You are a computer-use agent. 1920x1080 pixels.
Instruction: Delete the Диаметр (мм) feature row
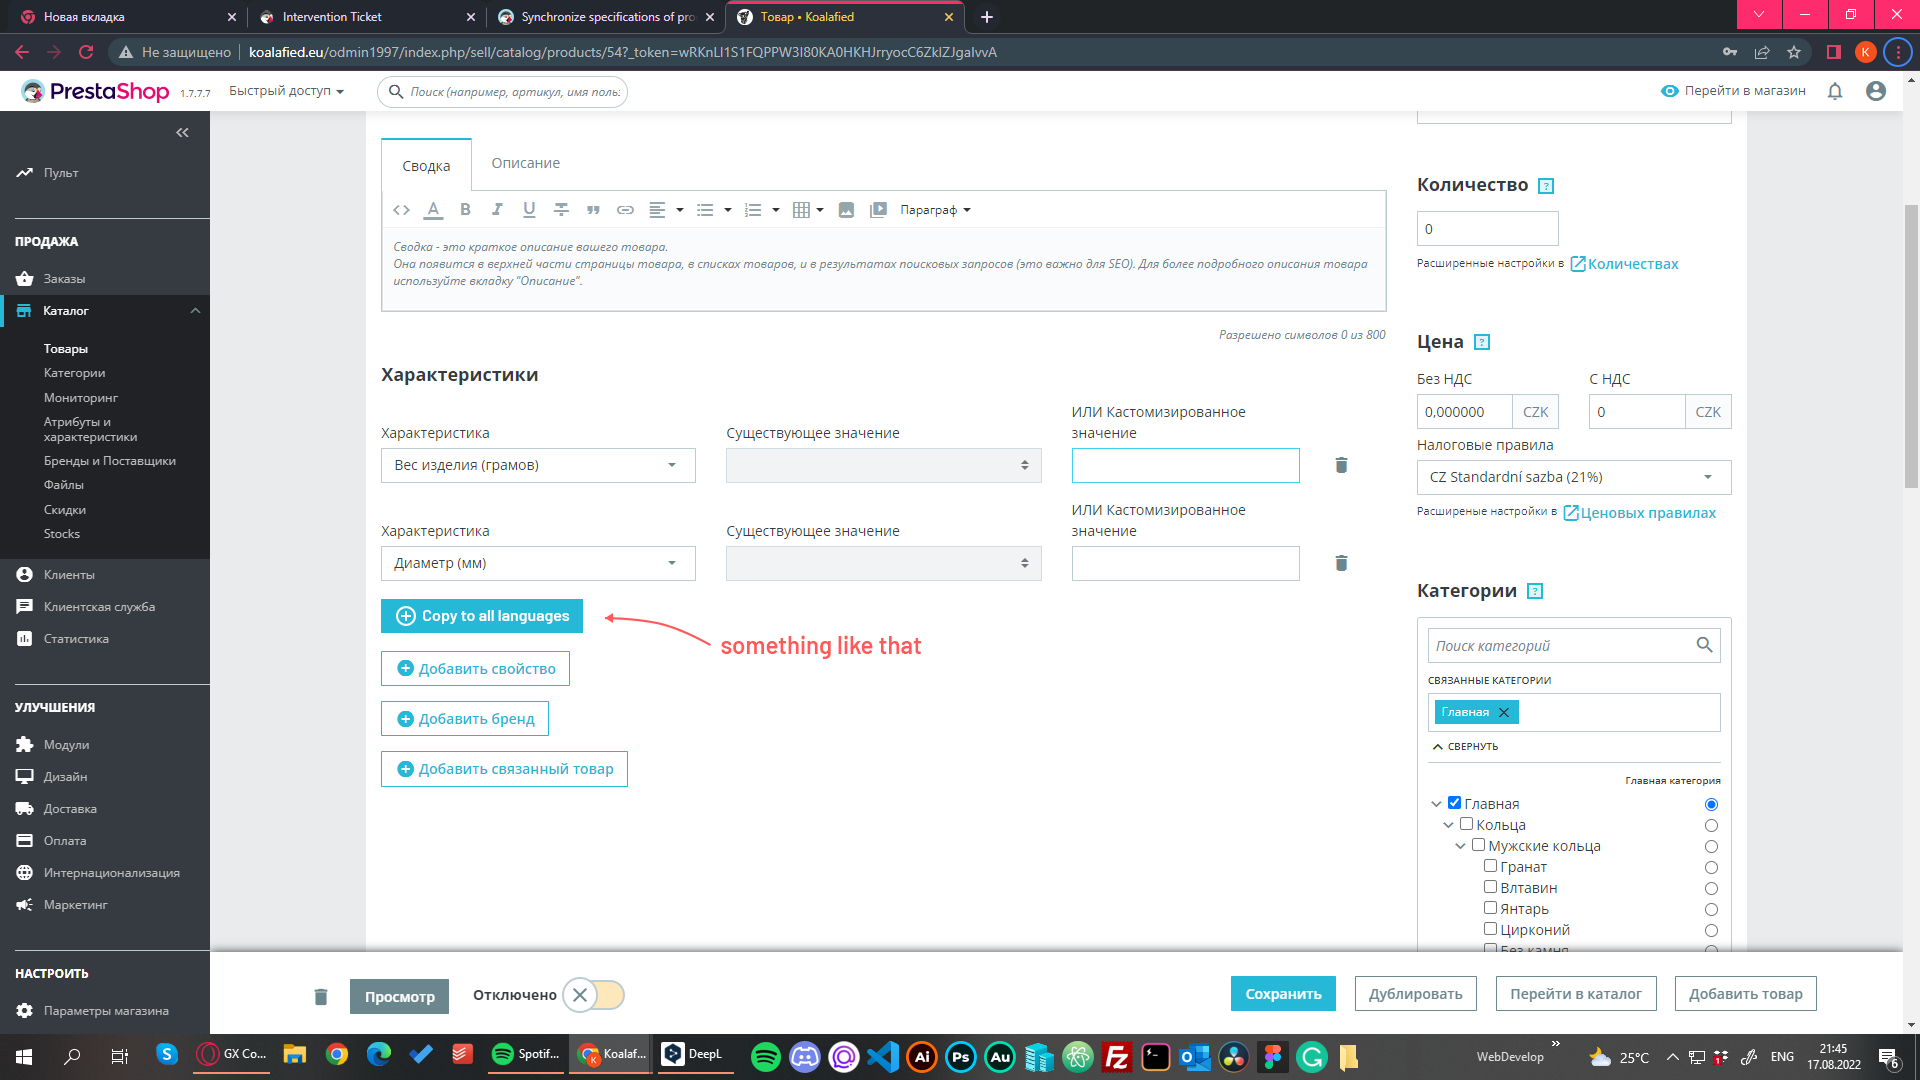(1341, 563)
